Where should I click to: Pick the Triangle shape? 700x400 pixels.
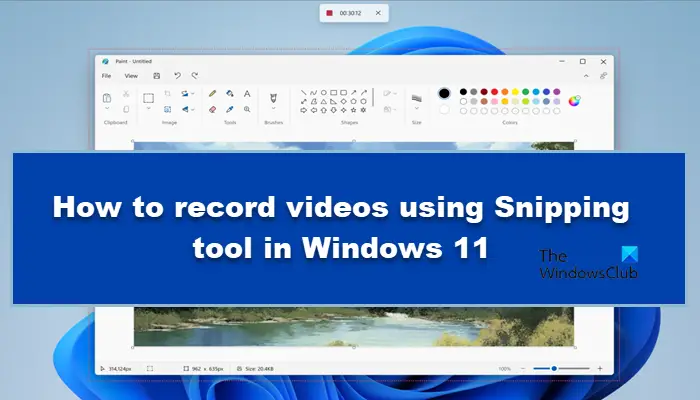[324, 102]
